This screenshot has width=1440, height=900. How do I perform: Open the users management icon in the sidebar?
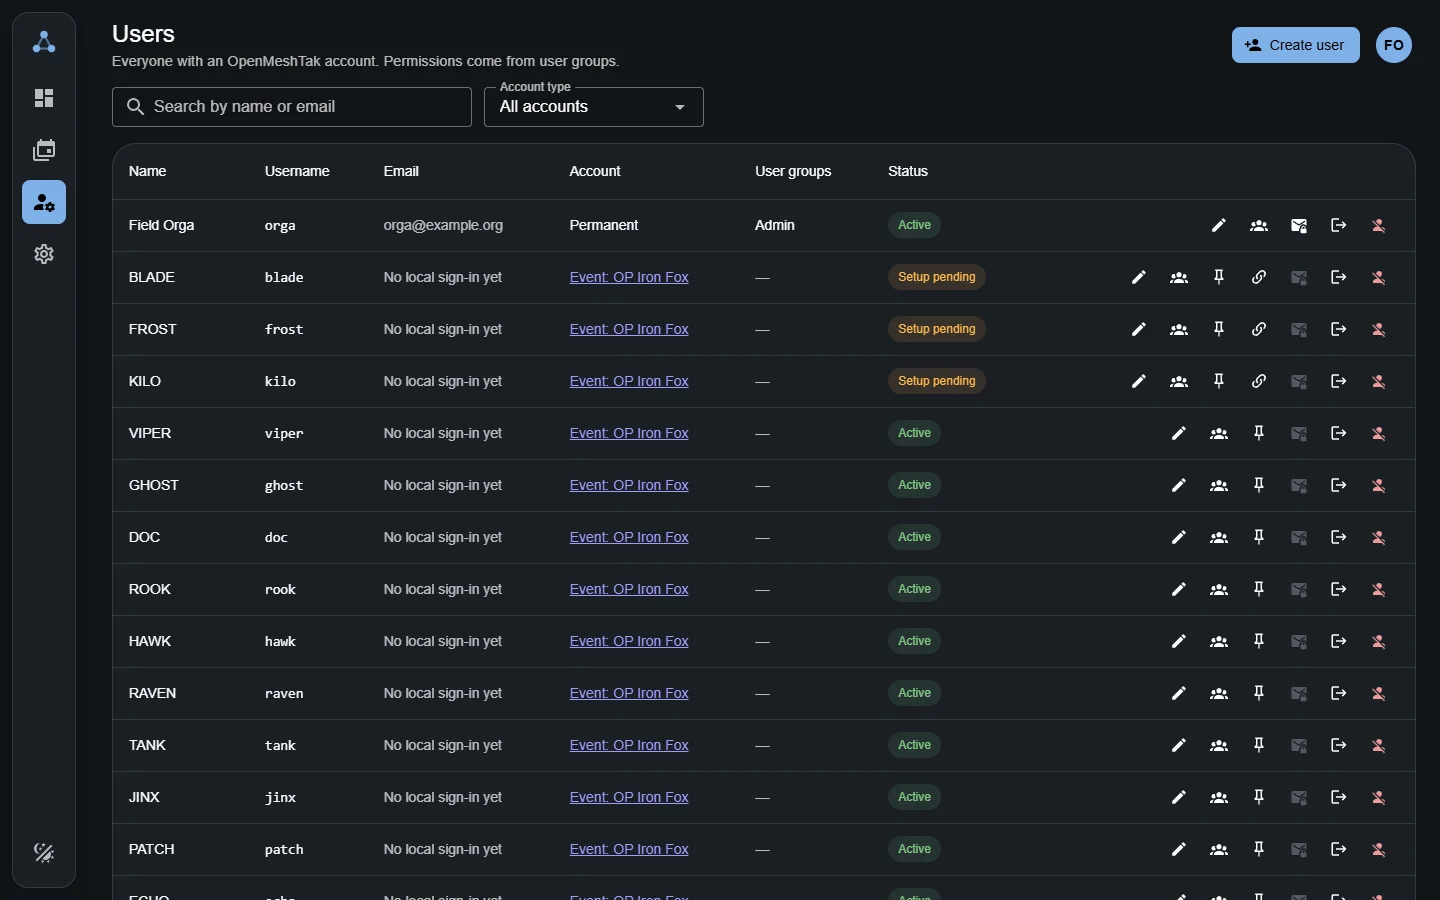44,202
